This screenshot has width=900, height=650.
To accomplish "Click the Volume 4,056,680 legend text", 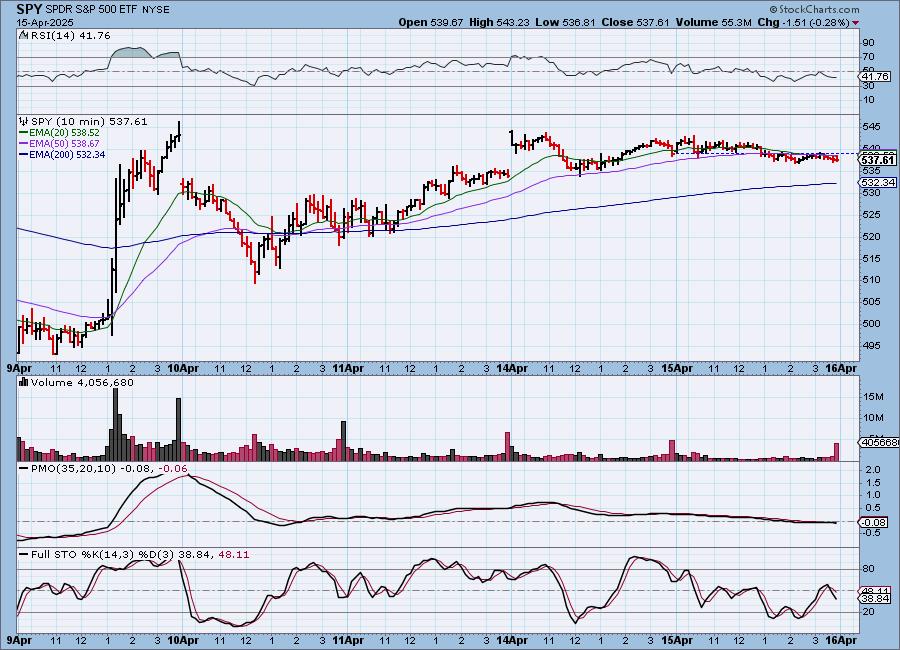I will tap(82, 382).
